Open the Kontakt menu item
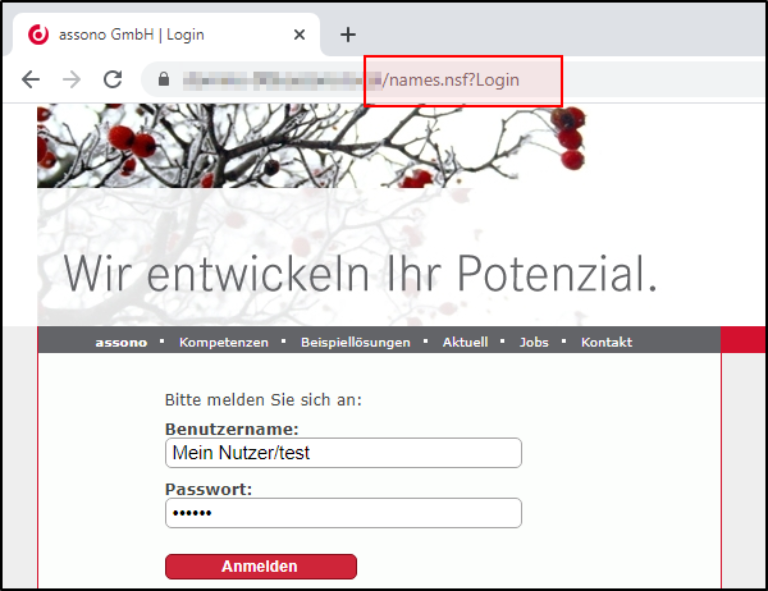768x591 pixels. point(606,342)
